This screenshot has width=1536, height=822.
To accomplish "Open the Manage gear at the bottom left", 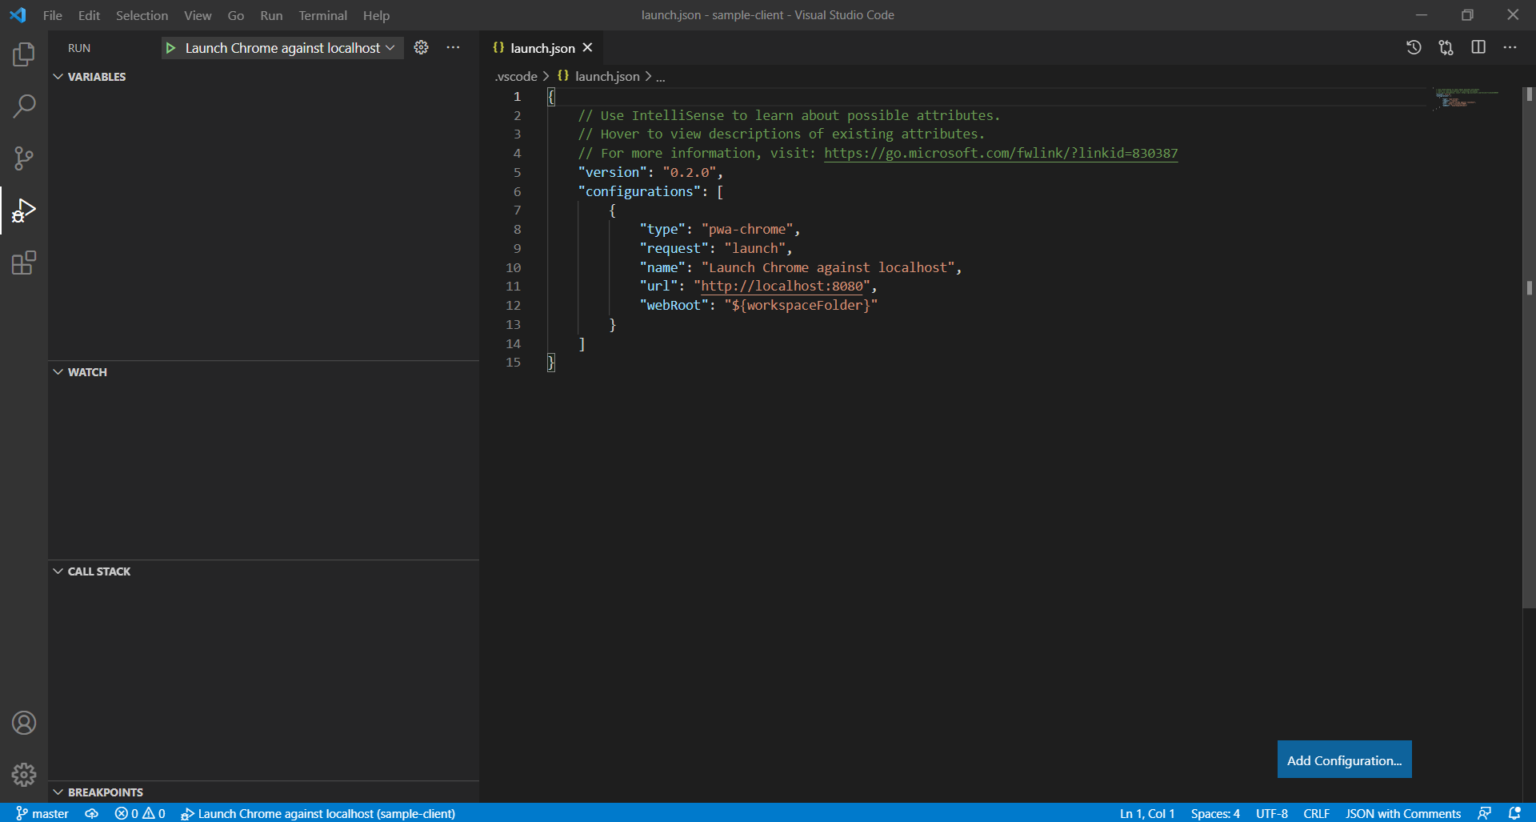I will 23,773.
